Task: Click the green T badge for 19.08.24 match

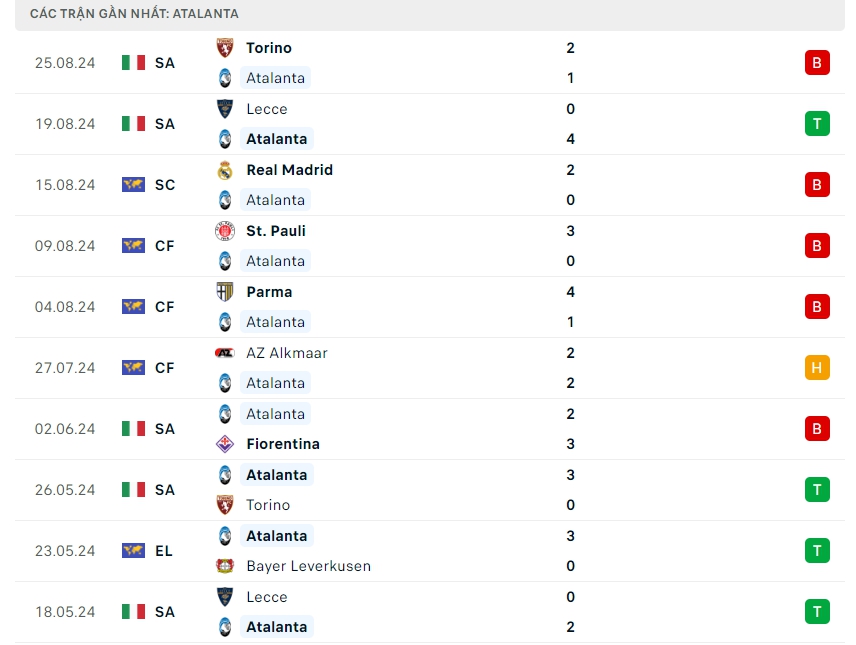Action: coord(817,124)
